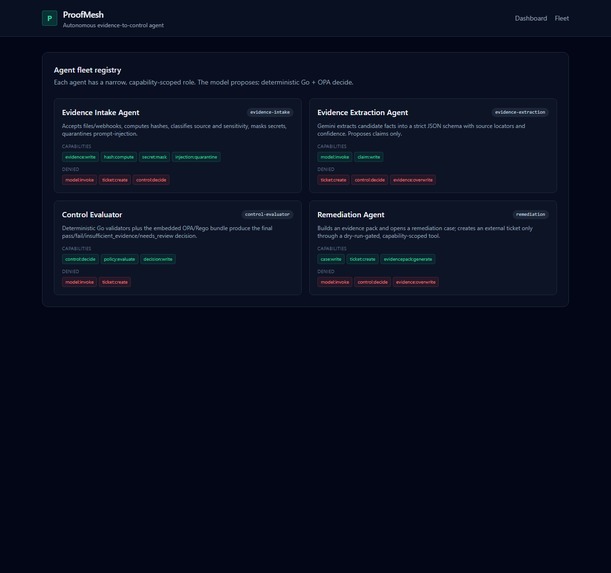Click CAPABILITIES label in Control Evaluator card
Viewport: 611px width, 573px height.
coord(76,249)
